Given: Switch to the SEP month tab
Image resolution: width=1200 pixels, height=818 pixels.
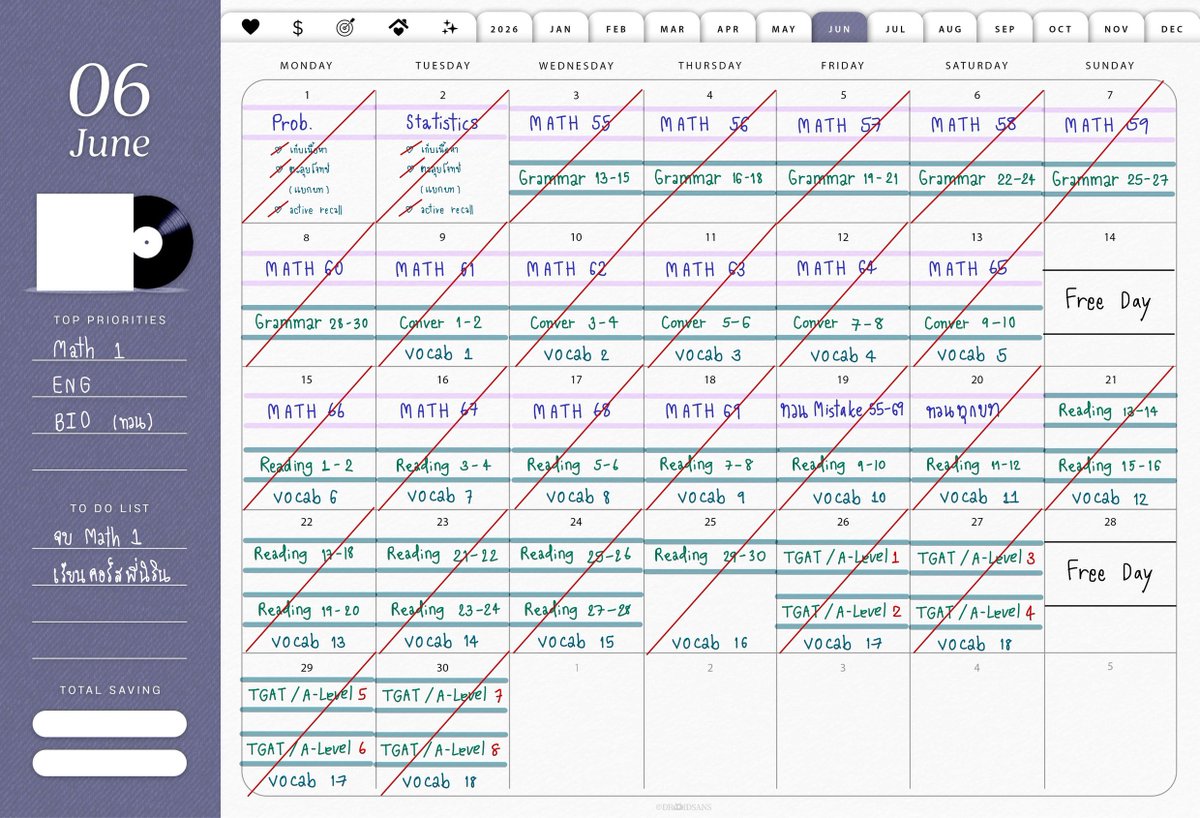Looking at the screenshot, I should (1006, 29).
